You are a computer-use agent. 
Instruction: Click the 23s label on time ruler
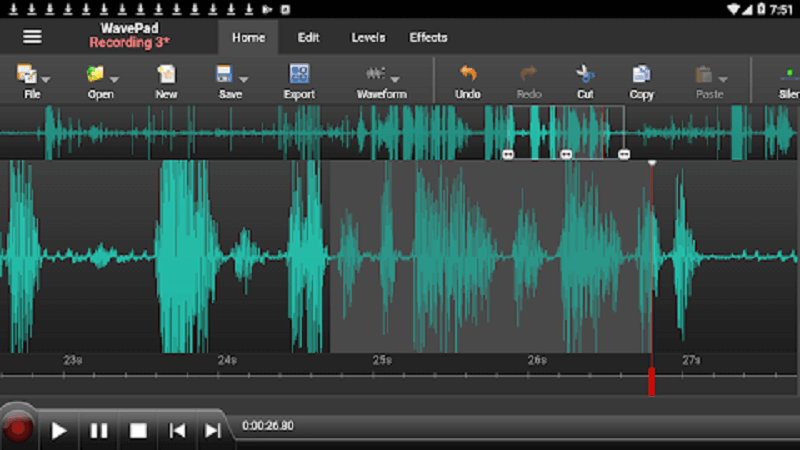pyautogui.click(x=72, y=360)
